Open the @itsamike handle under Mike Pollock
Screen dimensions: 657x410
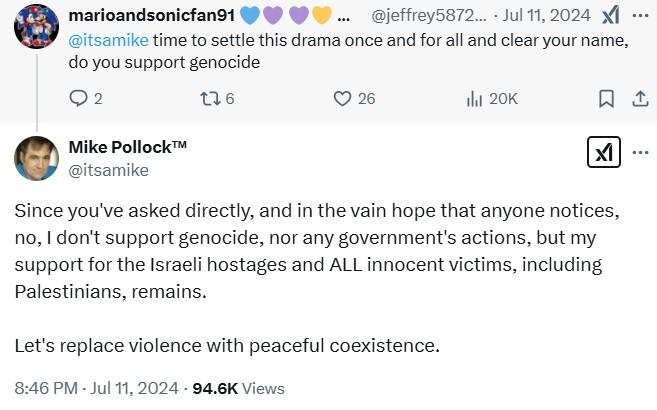[109, 170]
